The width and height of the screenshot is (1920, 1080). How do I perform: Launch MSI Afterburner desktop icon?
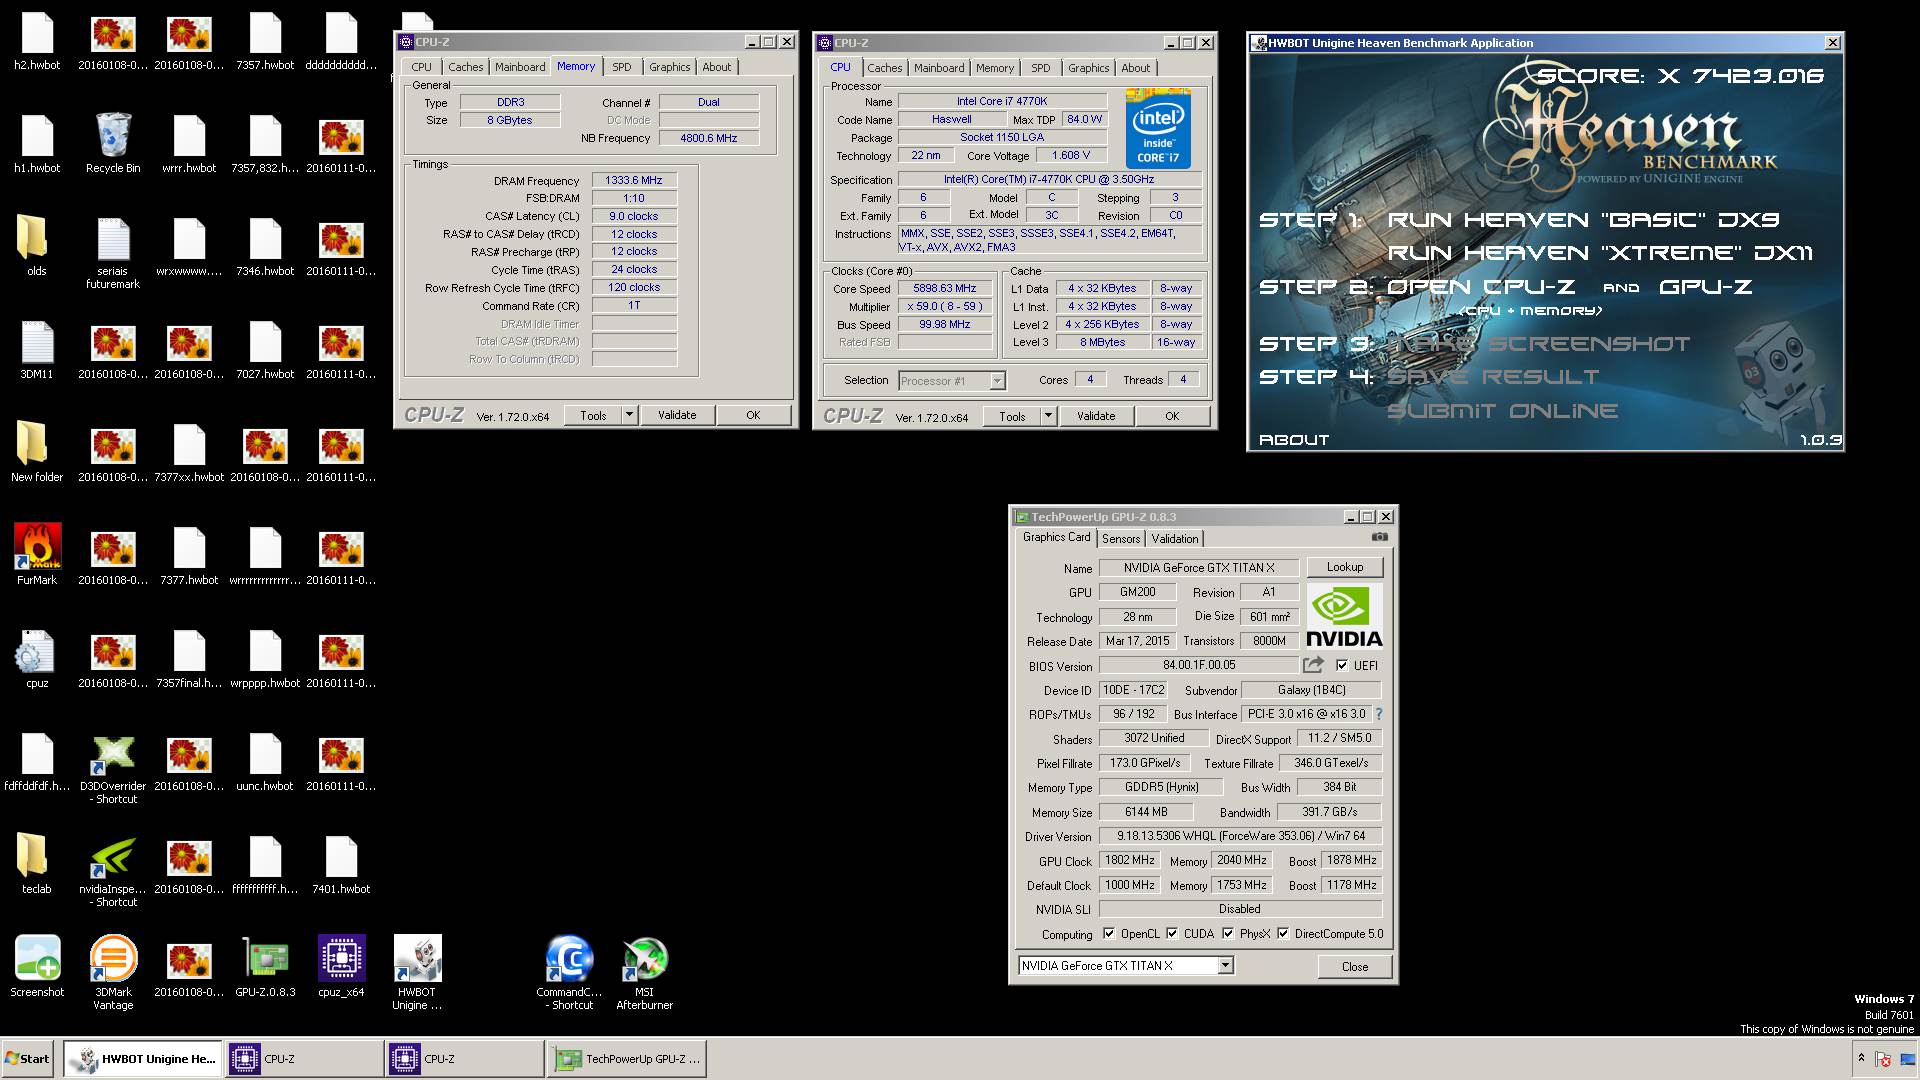coord(645,972)
